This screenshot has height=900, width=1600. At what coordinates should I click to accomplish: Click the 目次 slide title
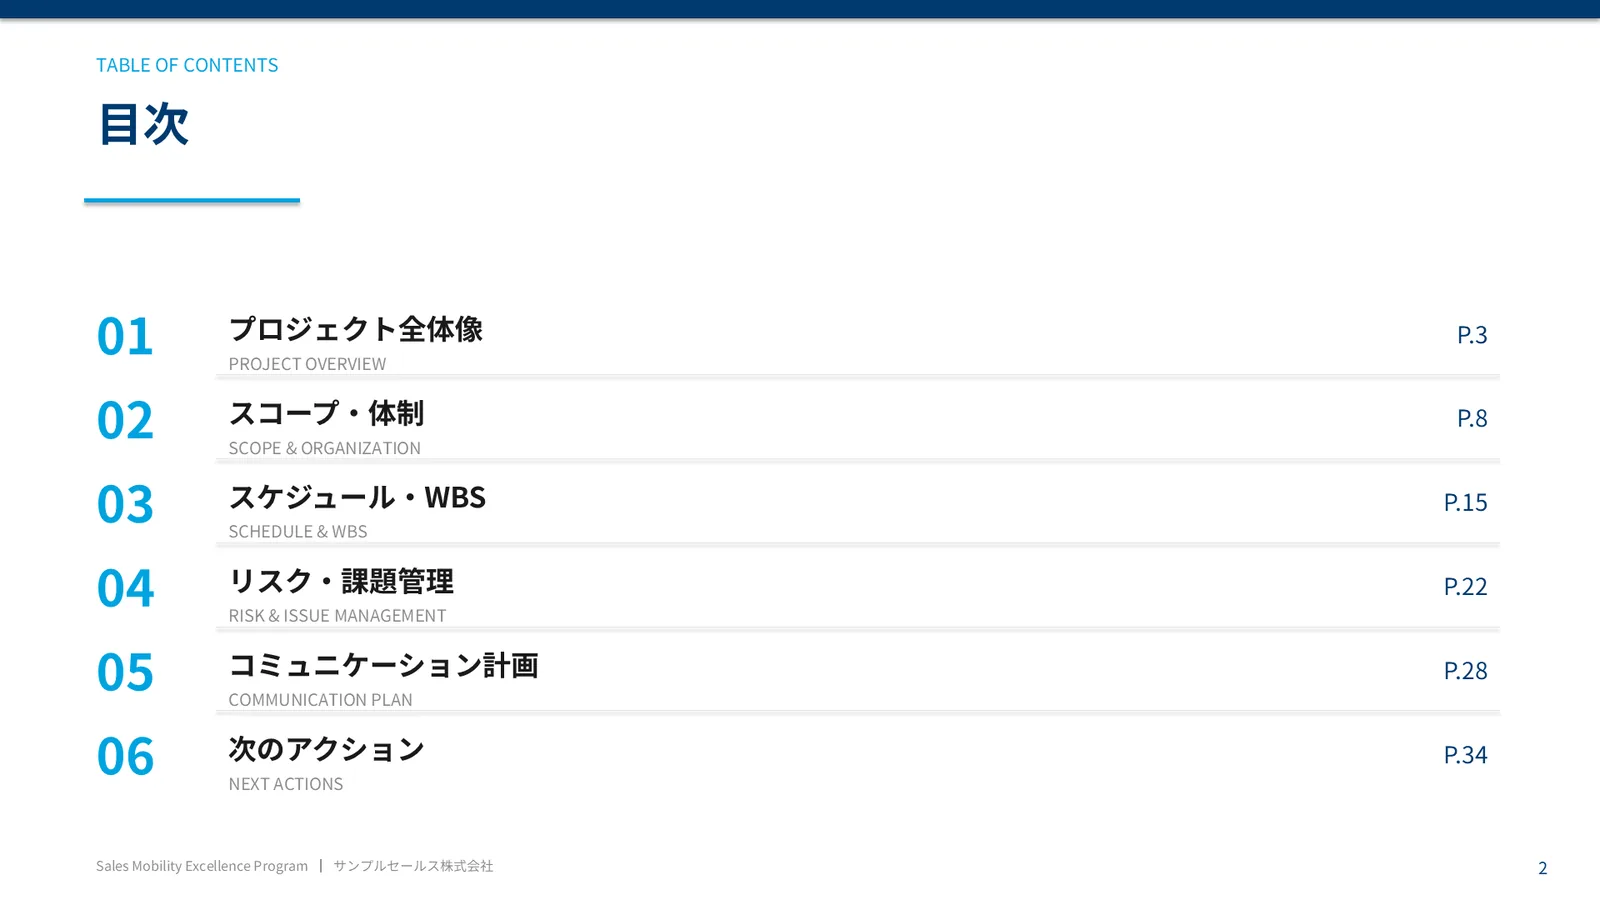143,125
